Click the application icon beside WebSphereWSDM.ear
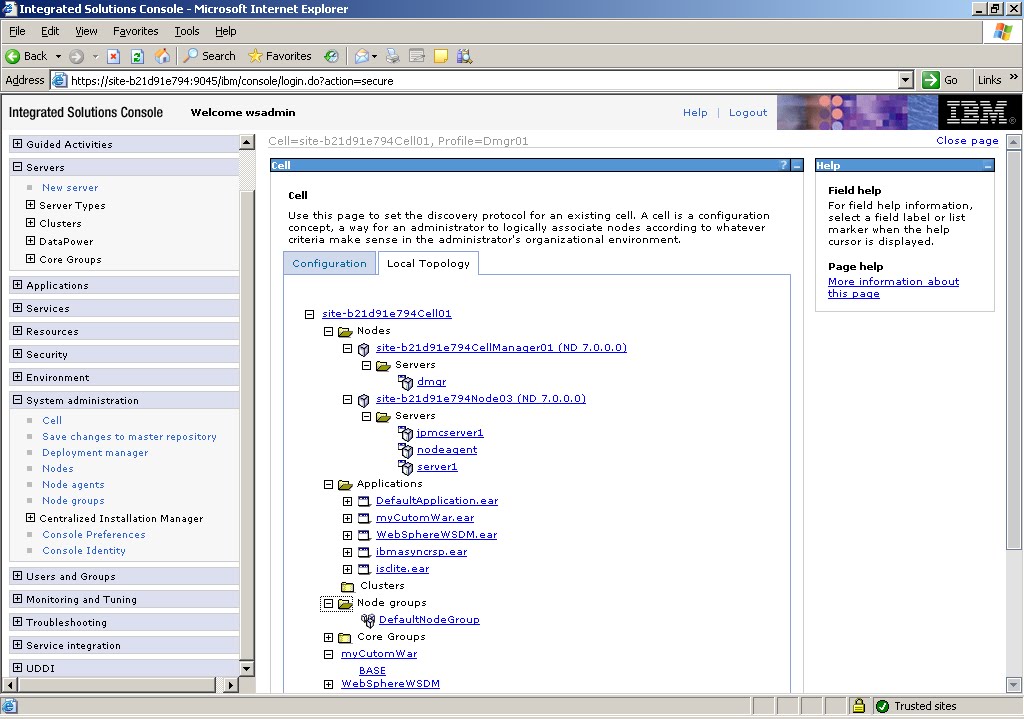Viewport: 1024px width, 719px height. (x=364, y=535)
